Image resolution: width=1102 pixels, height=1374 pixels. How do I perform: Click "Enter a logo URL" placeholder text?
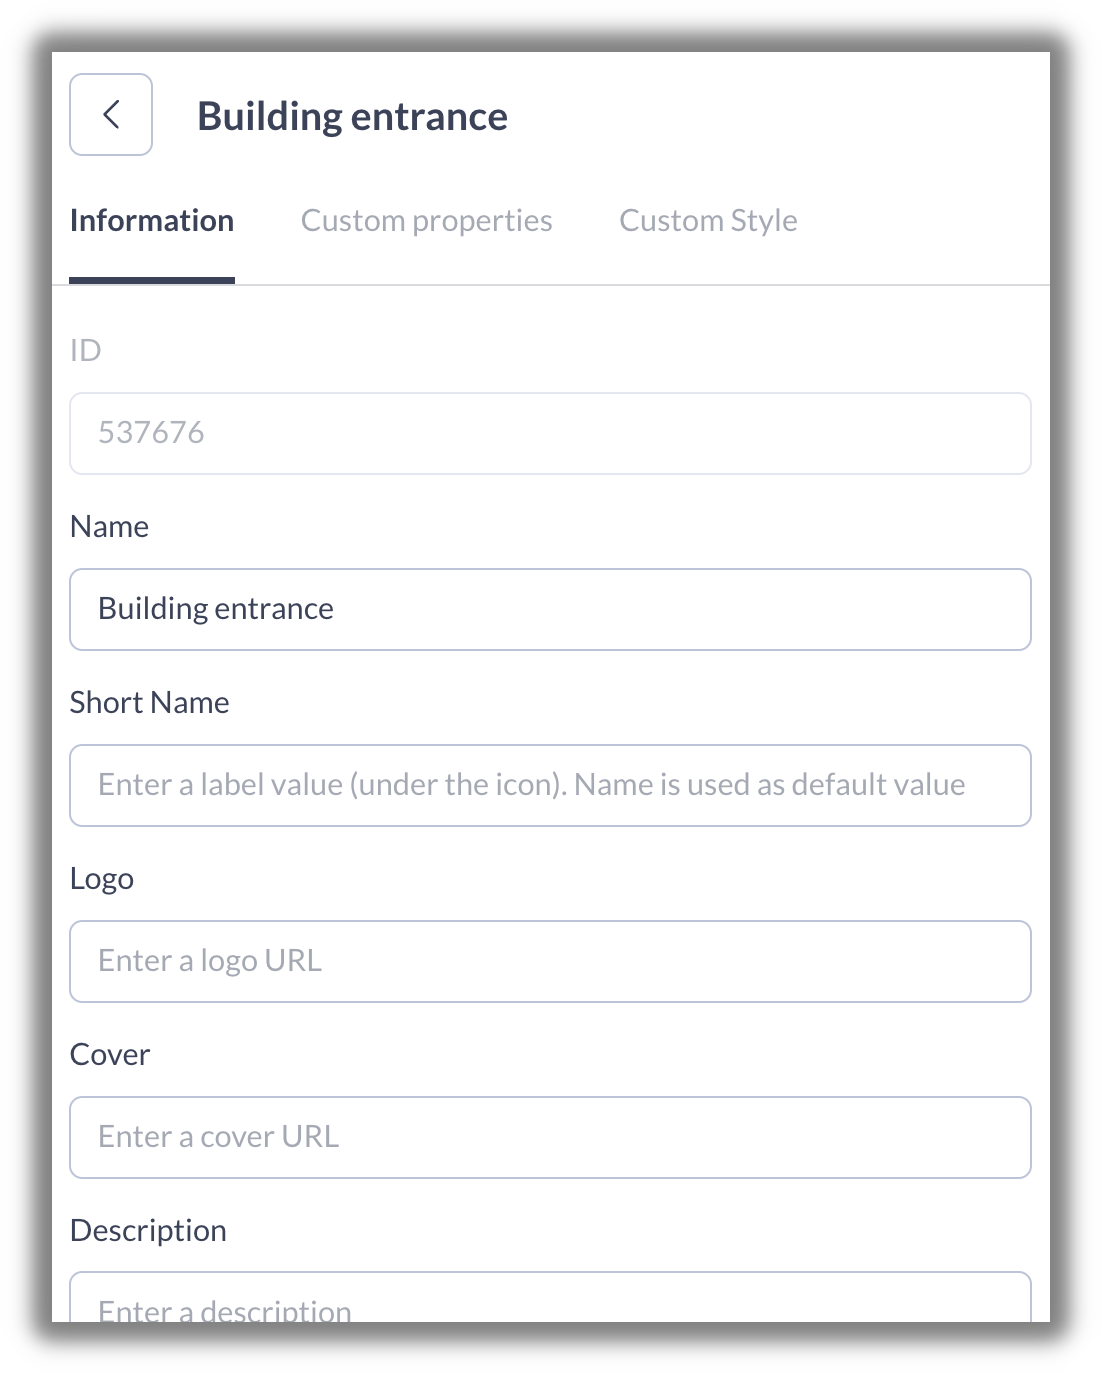point(210,961)
